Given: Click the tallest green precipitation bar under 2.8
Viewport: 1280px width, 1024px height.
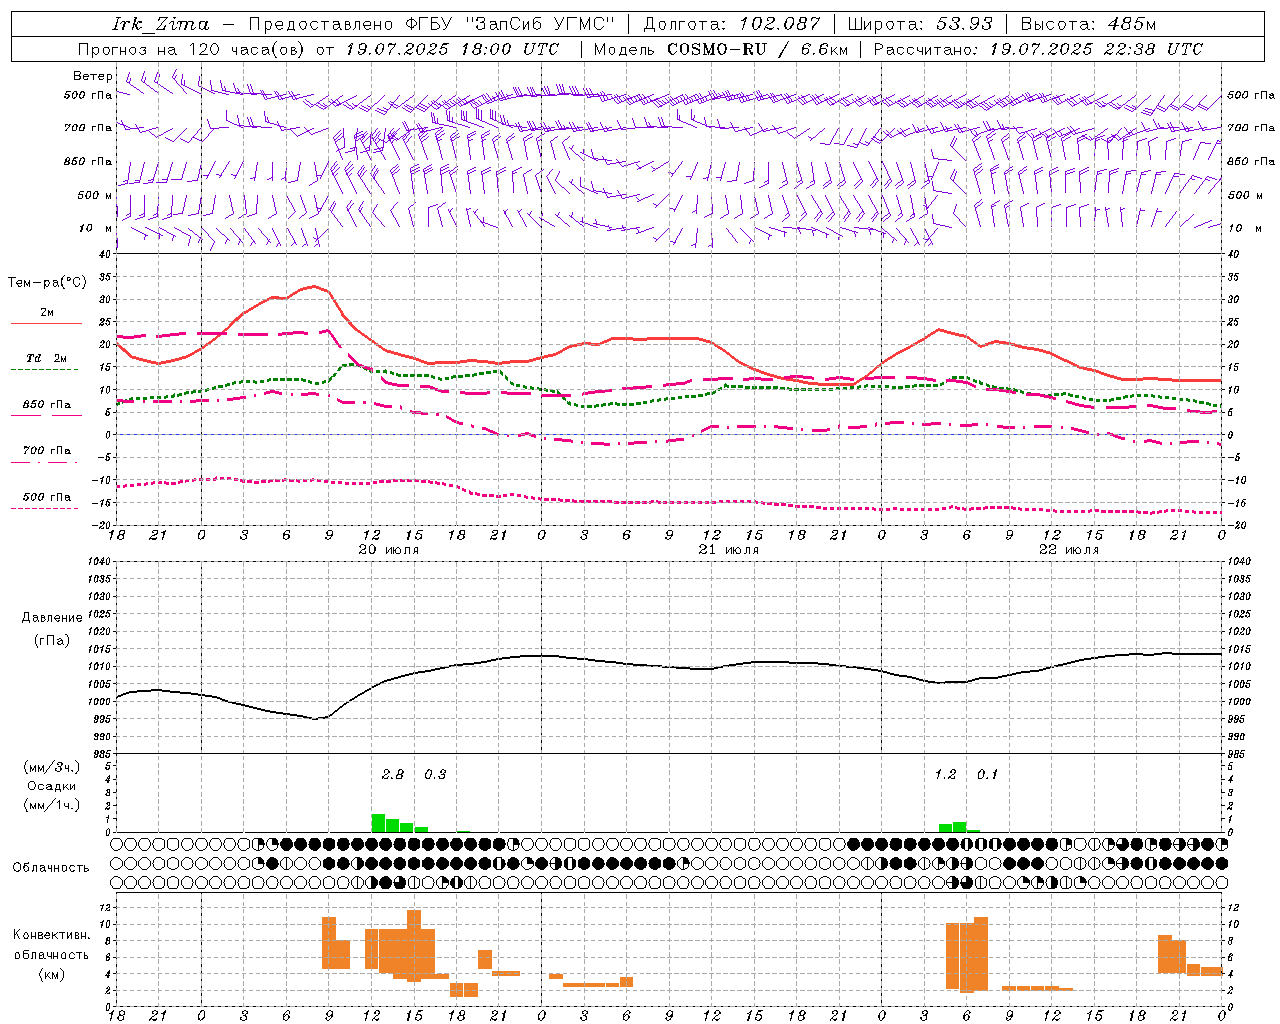Looking at the screenshot, I should tap(378, 823).
